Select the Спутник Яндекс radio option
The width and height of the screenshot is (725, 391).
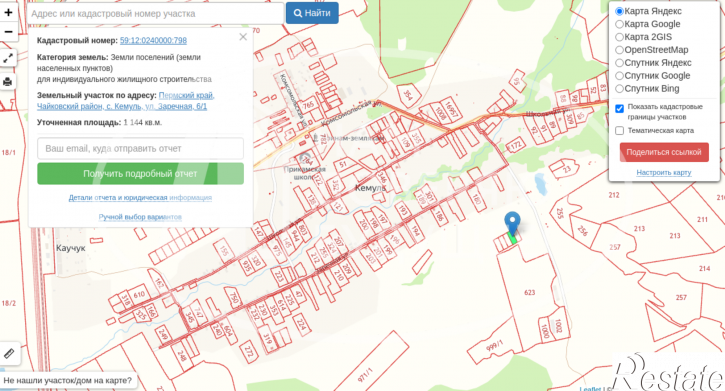coord(620,63)
